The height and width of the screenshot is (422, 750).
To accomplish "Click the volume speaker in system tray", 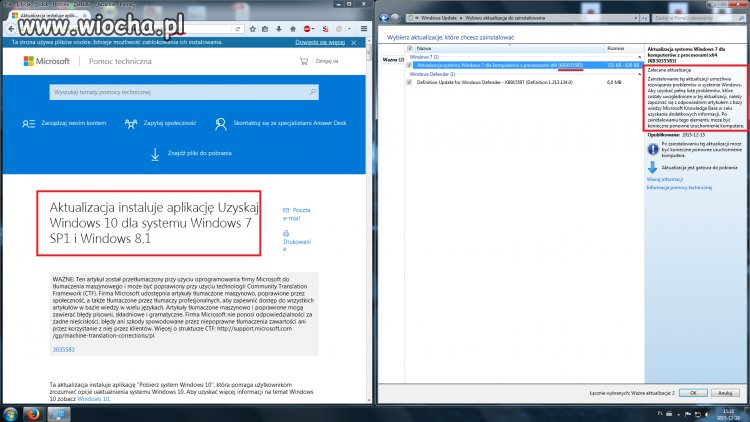I will point(706,414).
